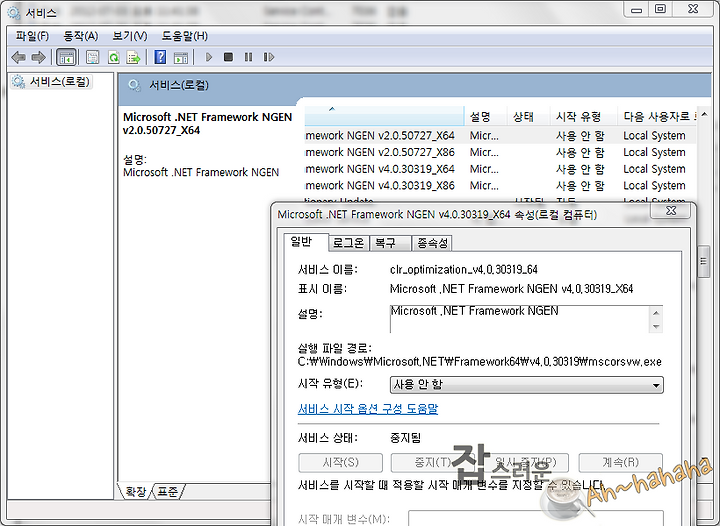Open the 보기(V) menu
720x526 pixels.
(130, 36)
